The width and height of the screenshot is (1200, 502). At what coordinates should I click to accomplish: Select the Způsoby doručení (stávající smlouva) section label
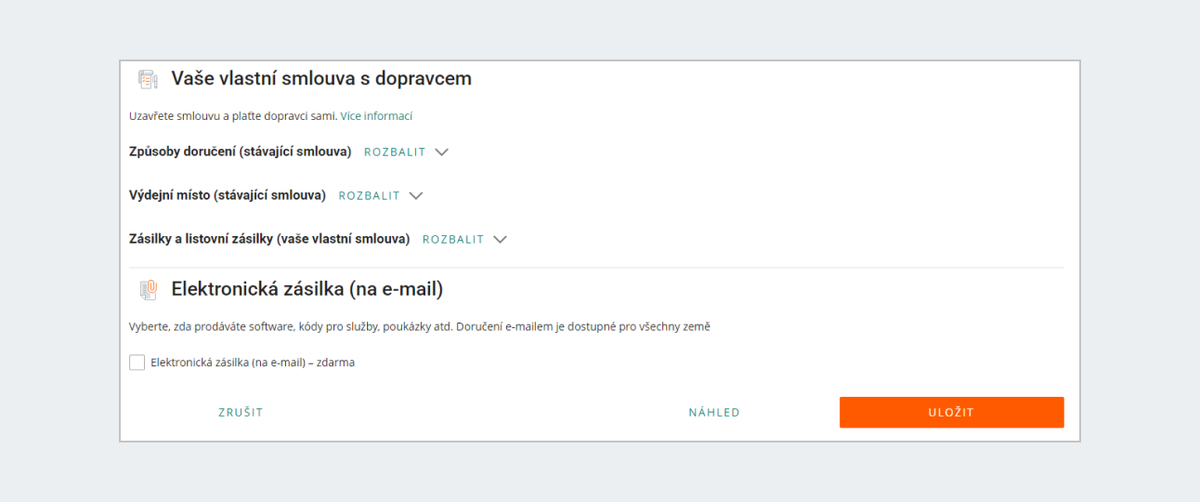pyautogui.click(x=241, y=152)
